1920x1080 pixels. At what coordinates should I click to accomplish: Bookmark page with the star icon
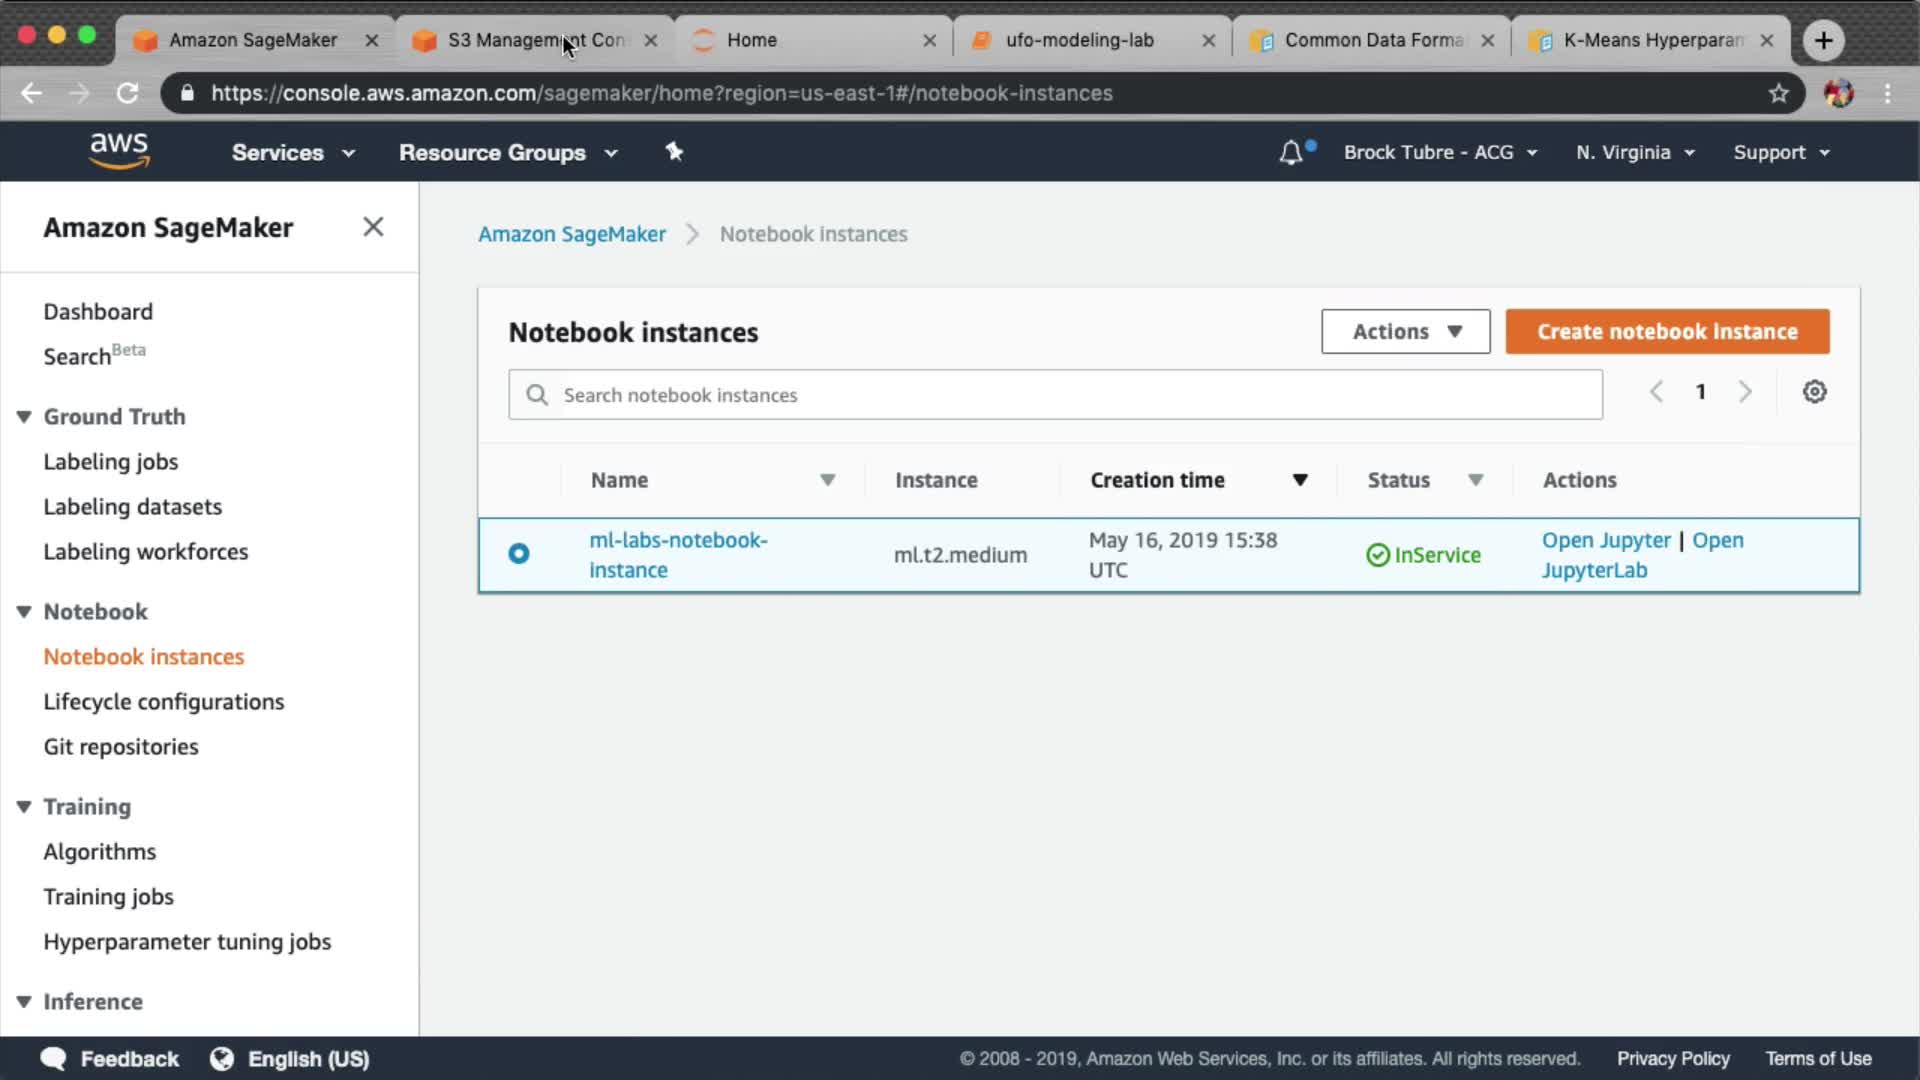click(x=1778, y=93)
